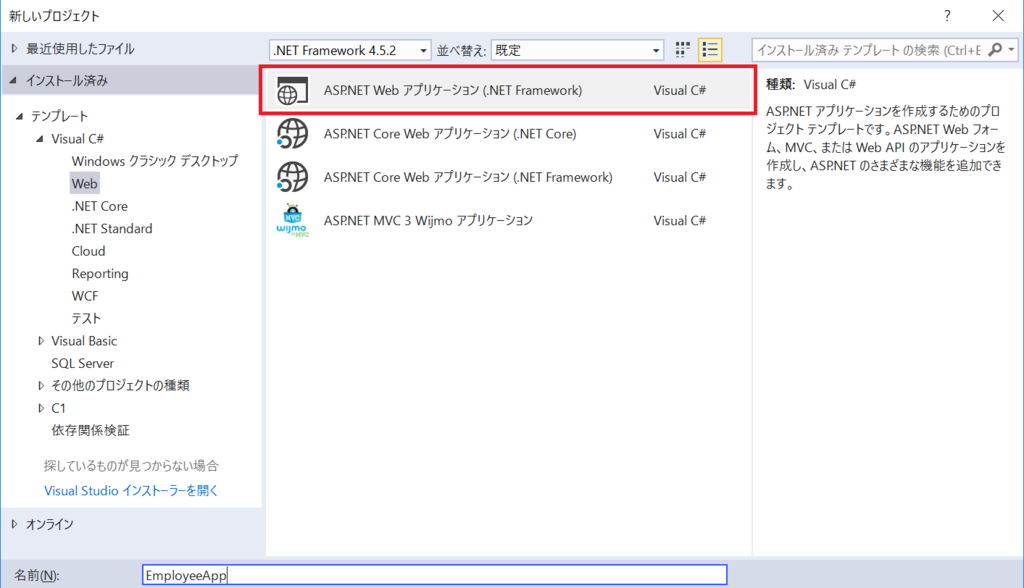The width and height of the screenshot is (1024, 588).
Task: Select the C1 category label
Action: (58, 408)
